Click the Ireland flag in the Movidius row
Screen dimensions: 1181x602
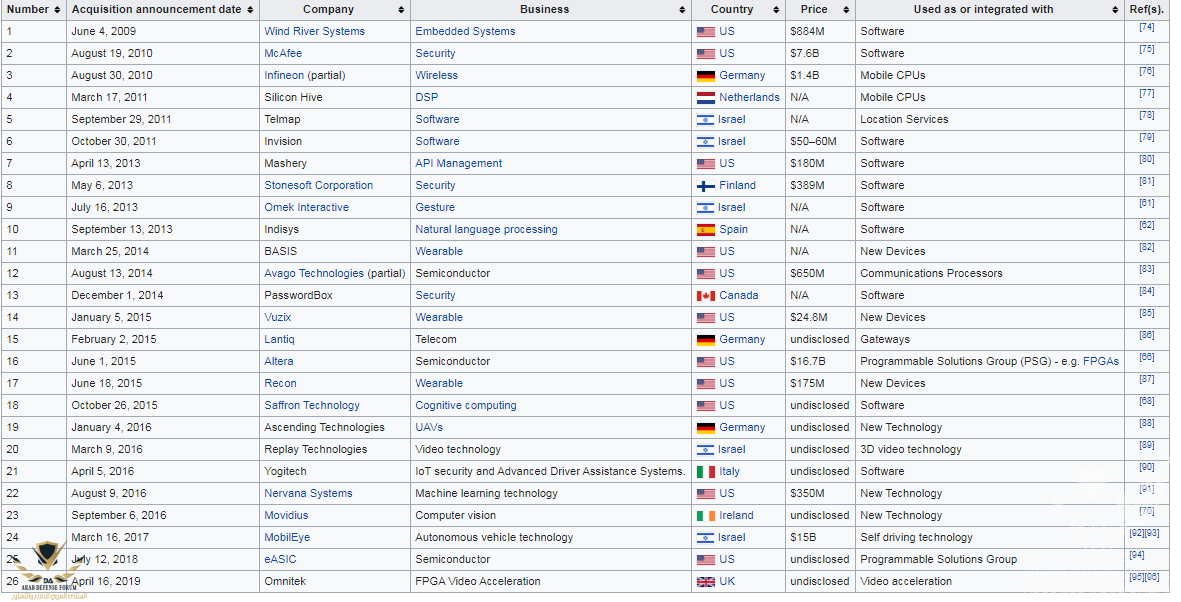[706, 516]
